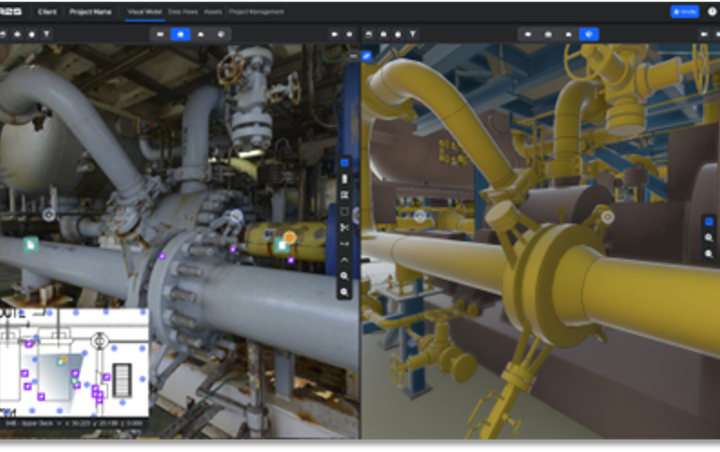
Task: Open the help icon at top right
Action: (x=712, y=11)
